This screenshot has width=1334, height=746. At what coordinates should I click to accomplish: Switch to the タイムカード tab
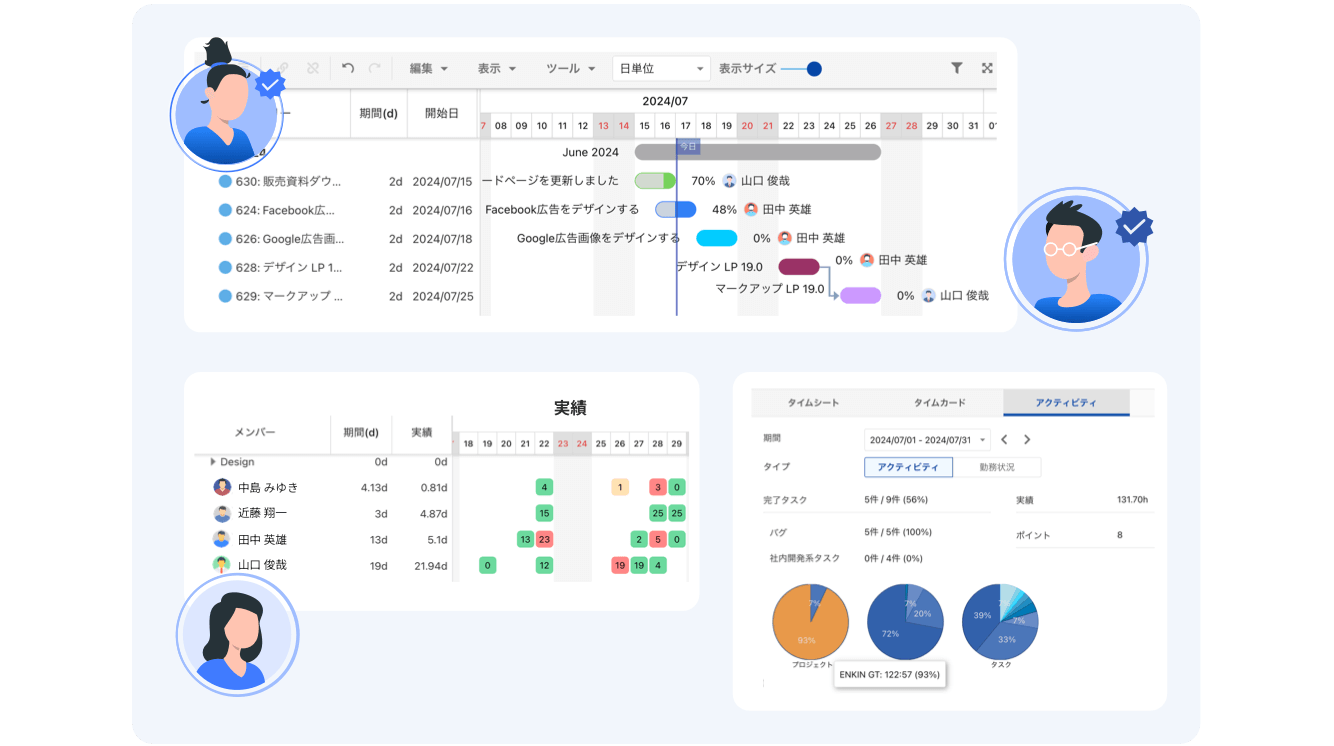(x=940, y=403)
